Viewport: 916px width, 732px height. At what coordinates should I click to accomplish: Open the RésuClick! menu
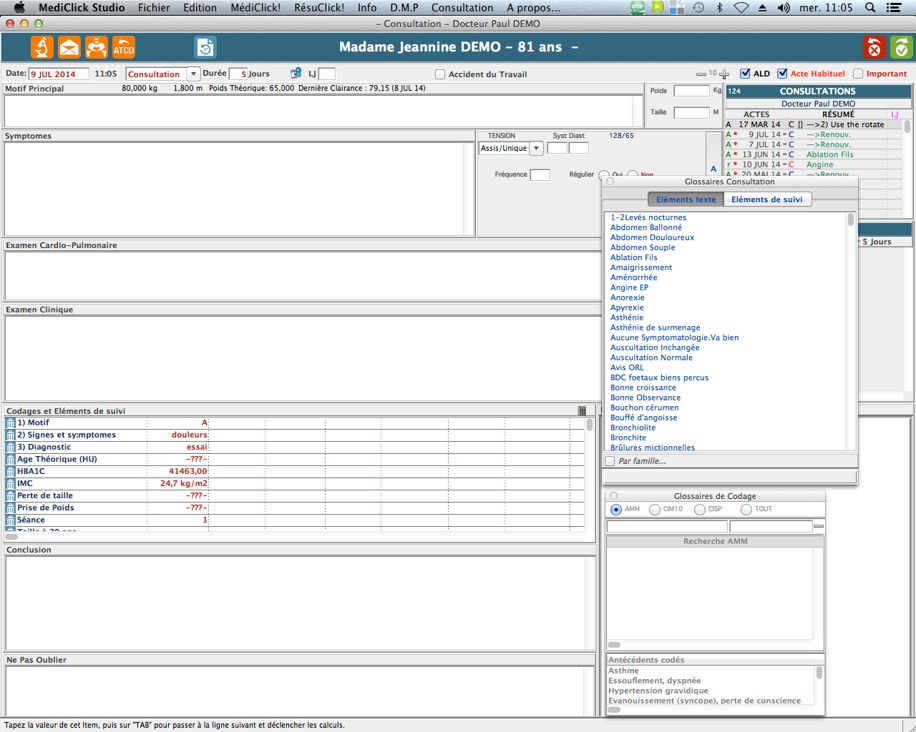318,7
